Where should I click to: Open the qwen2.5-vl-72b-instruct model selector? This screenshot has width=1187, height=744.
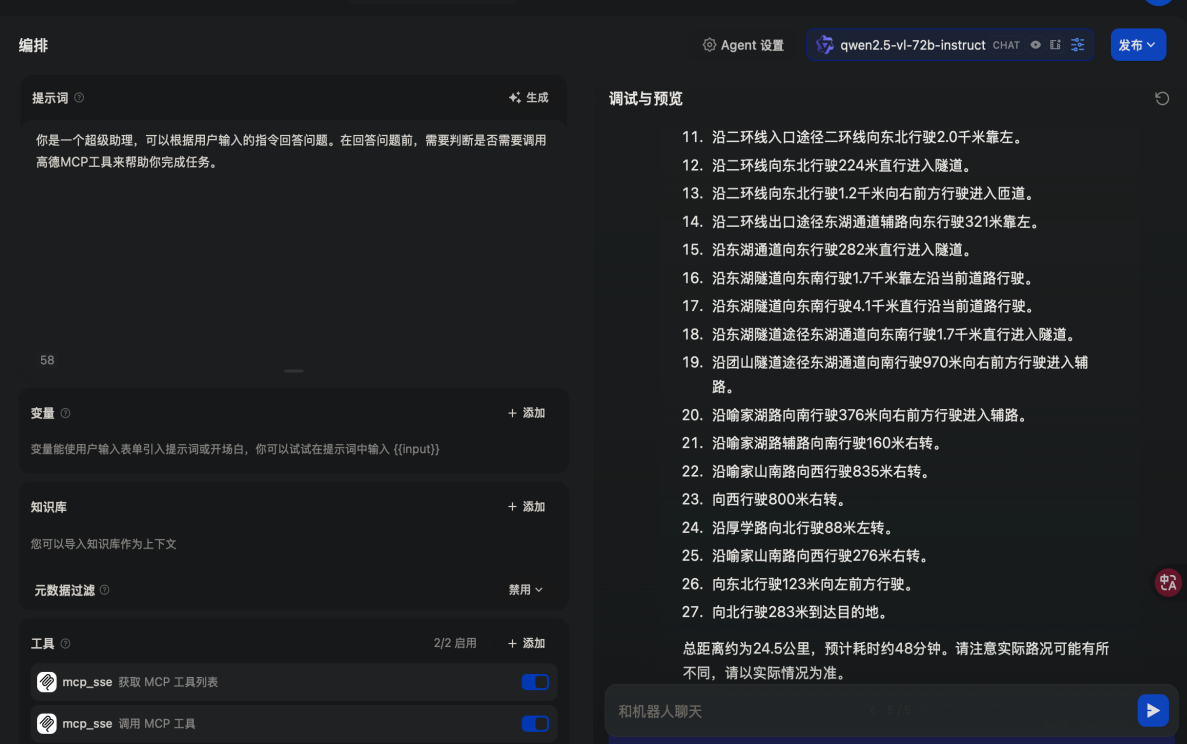pyautogui.click(x=949, y=45)
